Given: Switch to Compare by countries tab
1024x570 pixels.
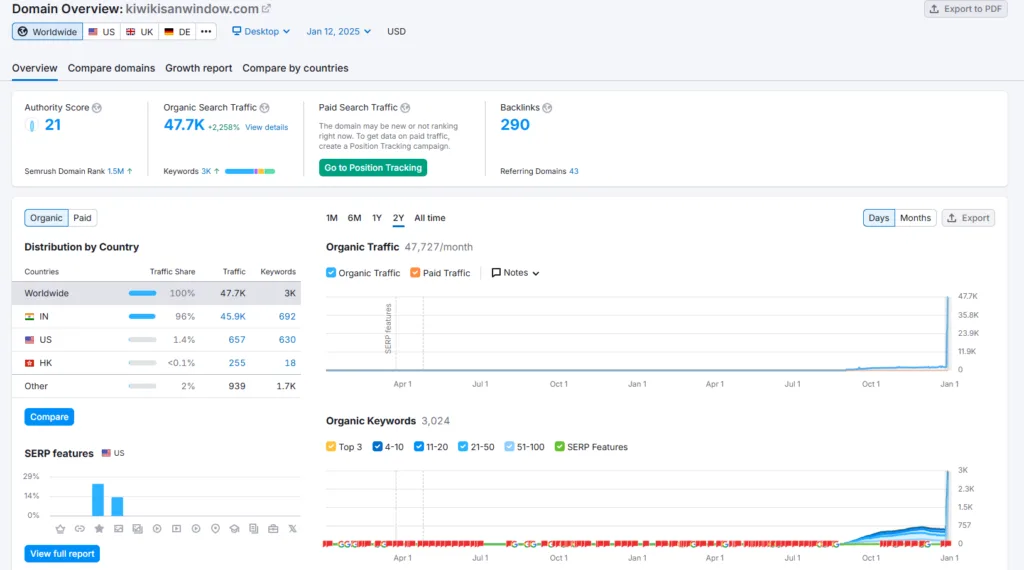Looking at the screenshot, I should coord(295,68).
